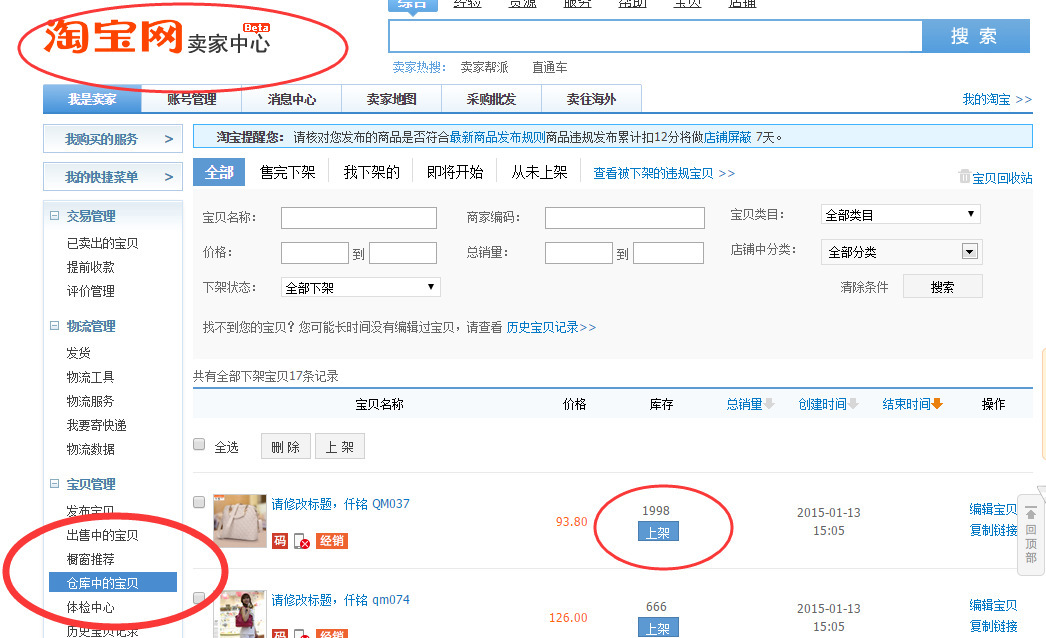This screenshot has height=638, width=1046.
Task: Open 历史宝贝记录>> link
Action: [x=551, y=327]
